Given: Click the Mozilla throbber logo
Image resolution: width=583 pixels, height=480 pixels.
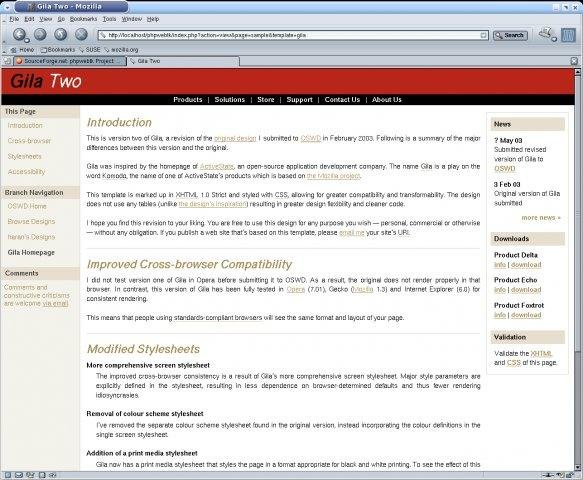Looking at the screenshot, I should coord(568,35).
